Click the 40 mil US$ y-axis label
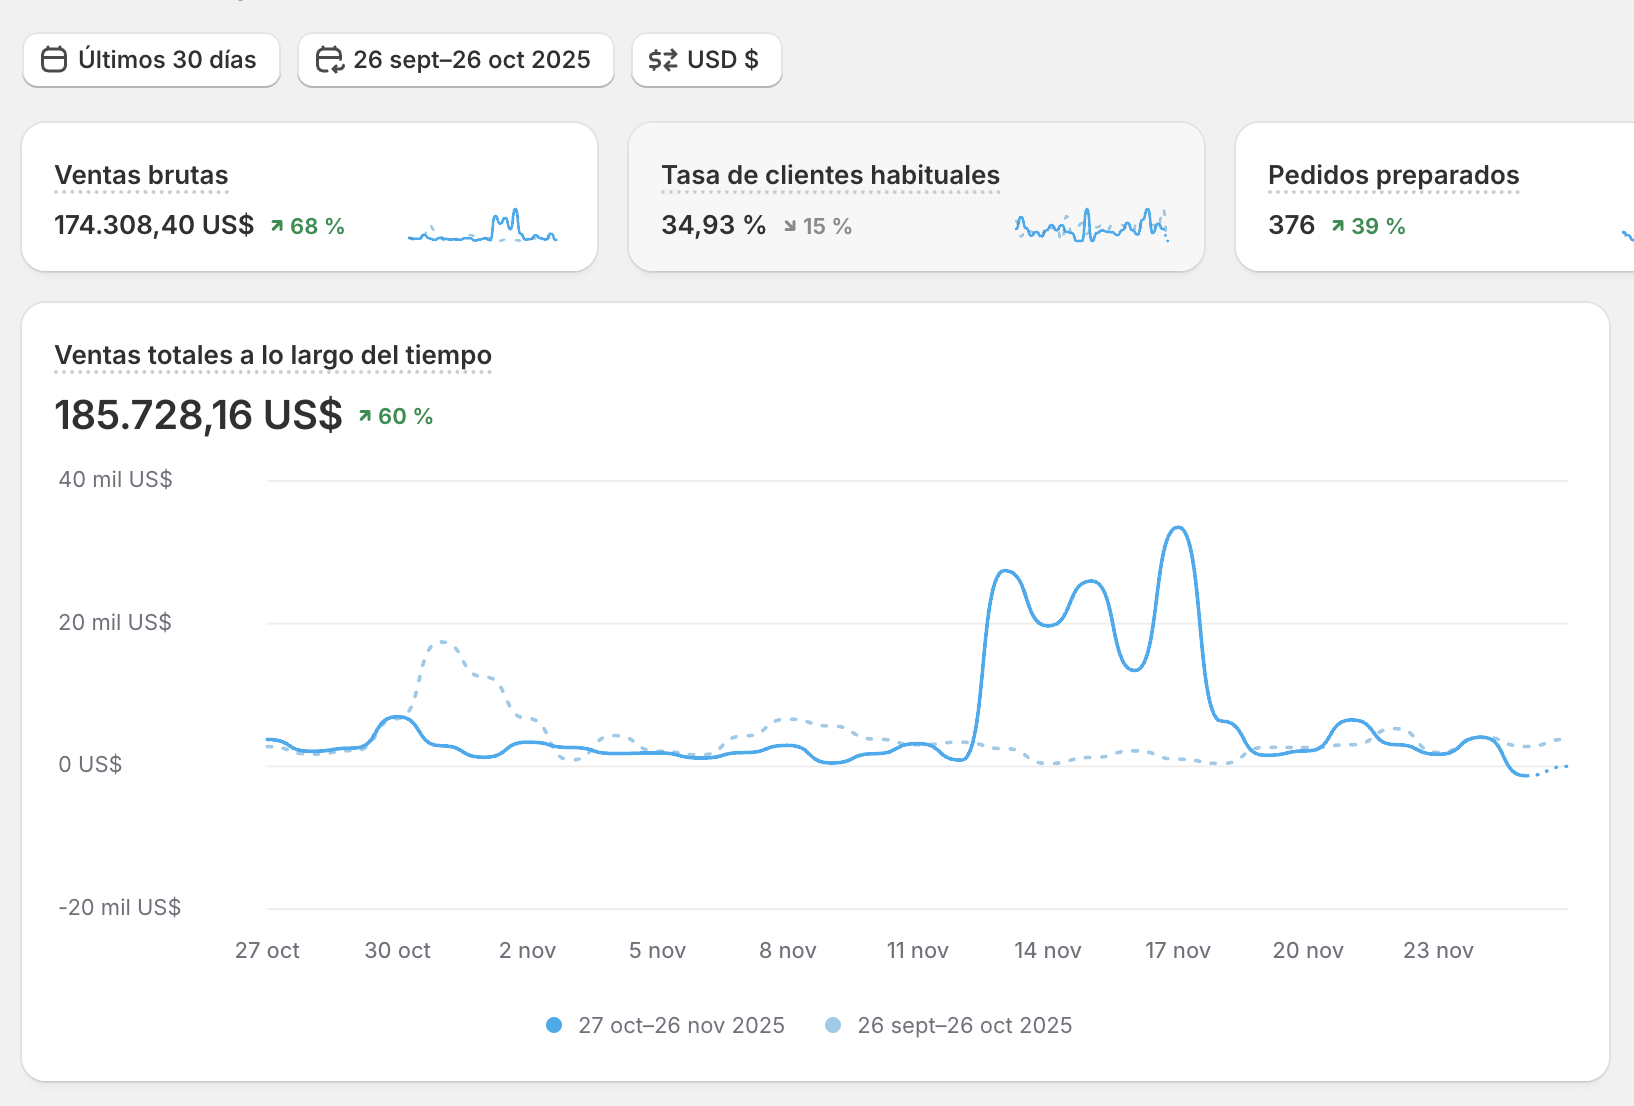 [x=116, y=479]
